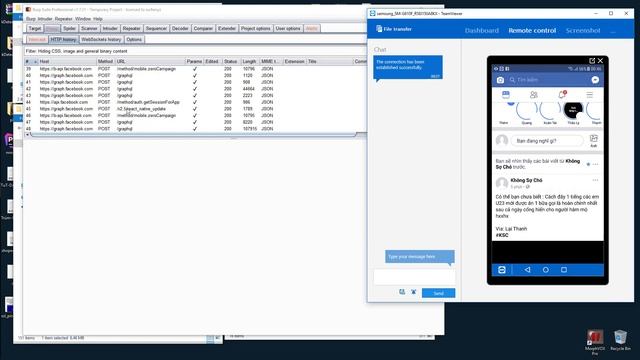Select request 45 native update row
Viewport: 640px width, 360px height.
tap(195, 109)
